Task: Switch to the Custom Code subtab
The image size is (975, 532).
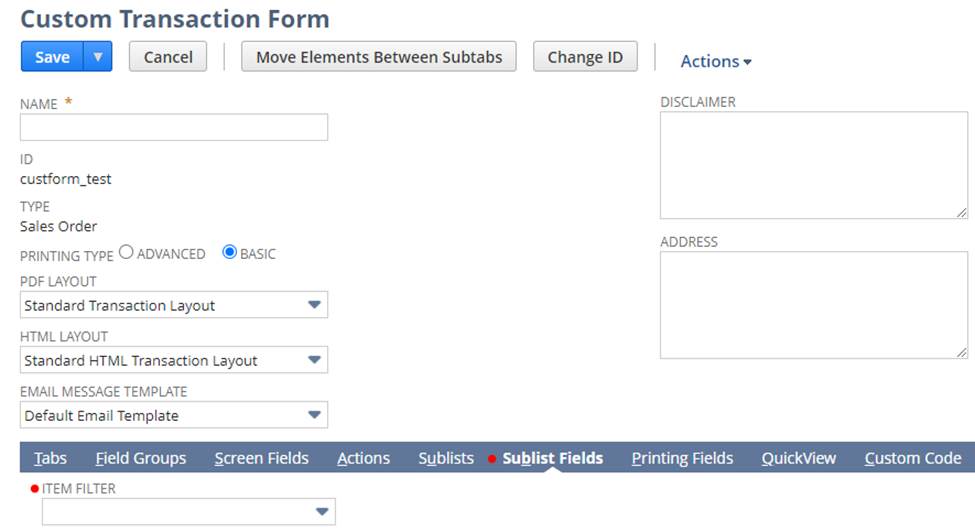Action: coord(912,458)
